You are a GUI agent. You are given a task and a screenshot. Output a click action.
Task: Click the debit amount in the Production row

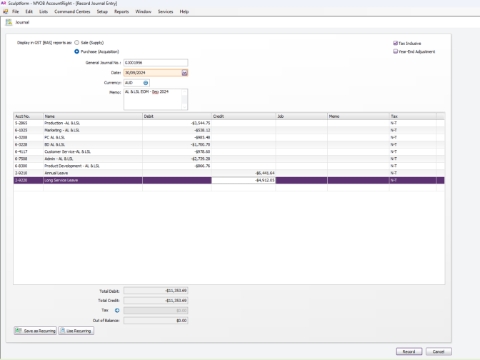point(200,123)
